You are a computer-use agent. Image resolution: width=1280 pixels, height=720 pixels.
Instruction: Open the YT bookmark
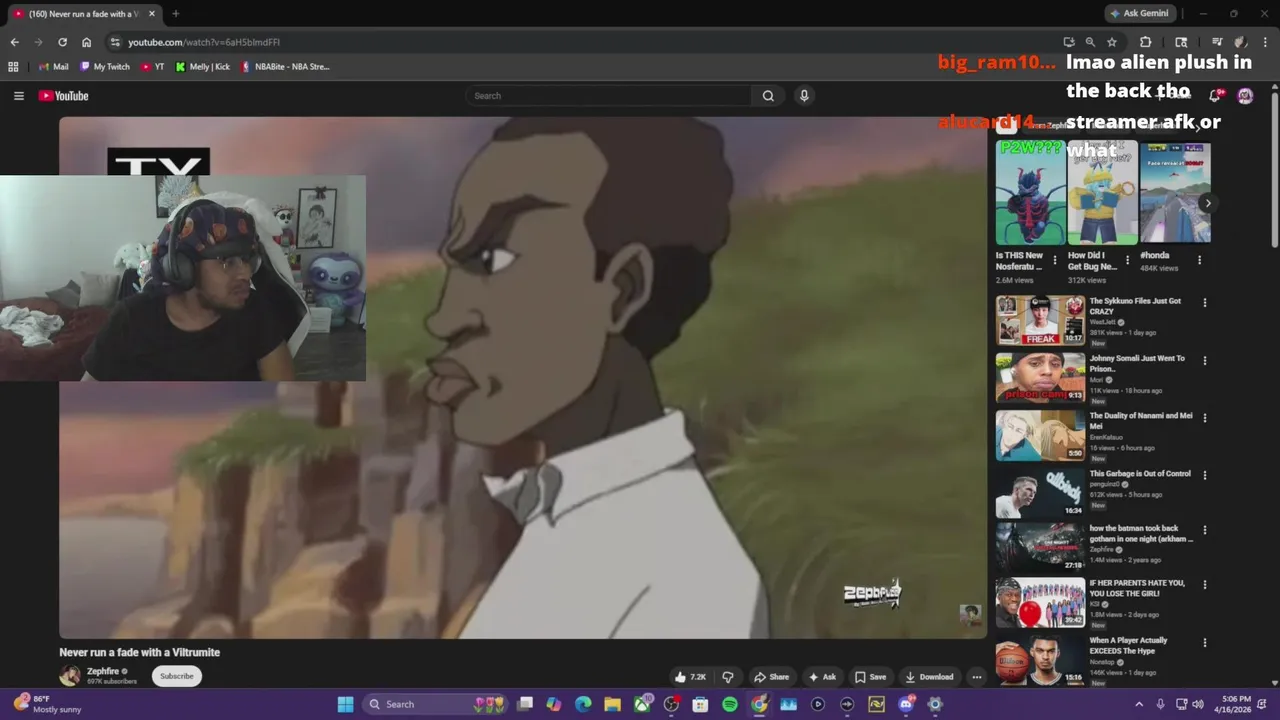click(153, 67)
